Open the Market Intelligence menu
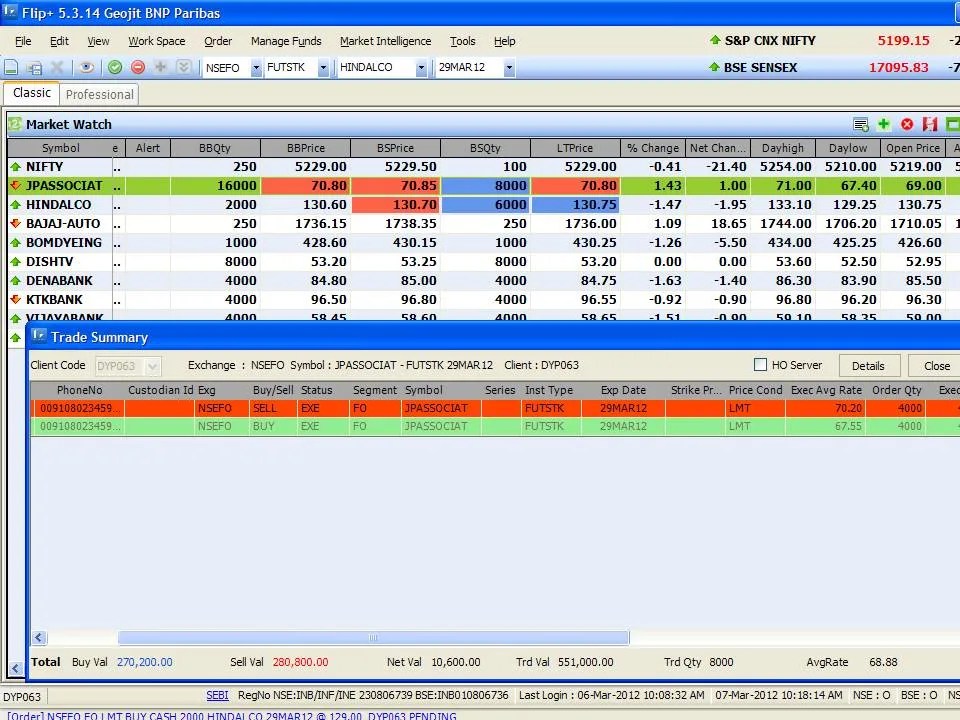 point(386,41)
